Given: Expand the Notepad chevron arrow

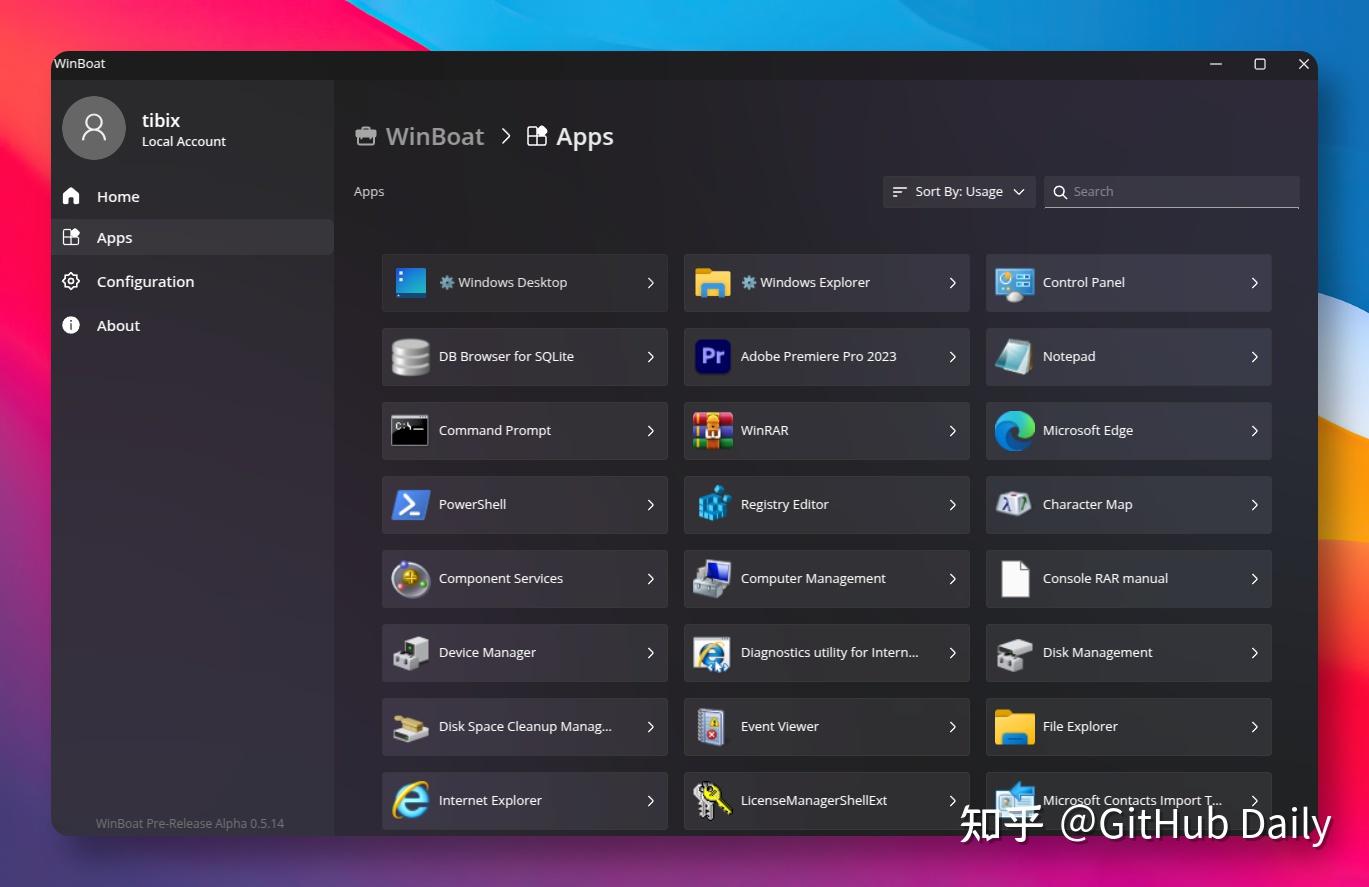Looking at the screenshot, I should [1254, 357].
